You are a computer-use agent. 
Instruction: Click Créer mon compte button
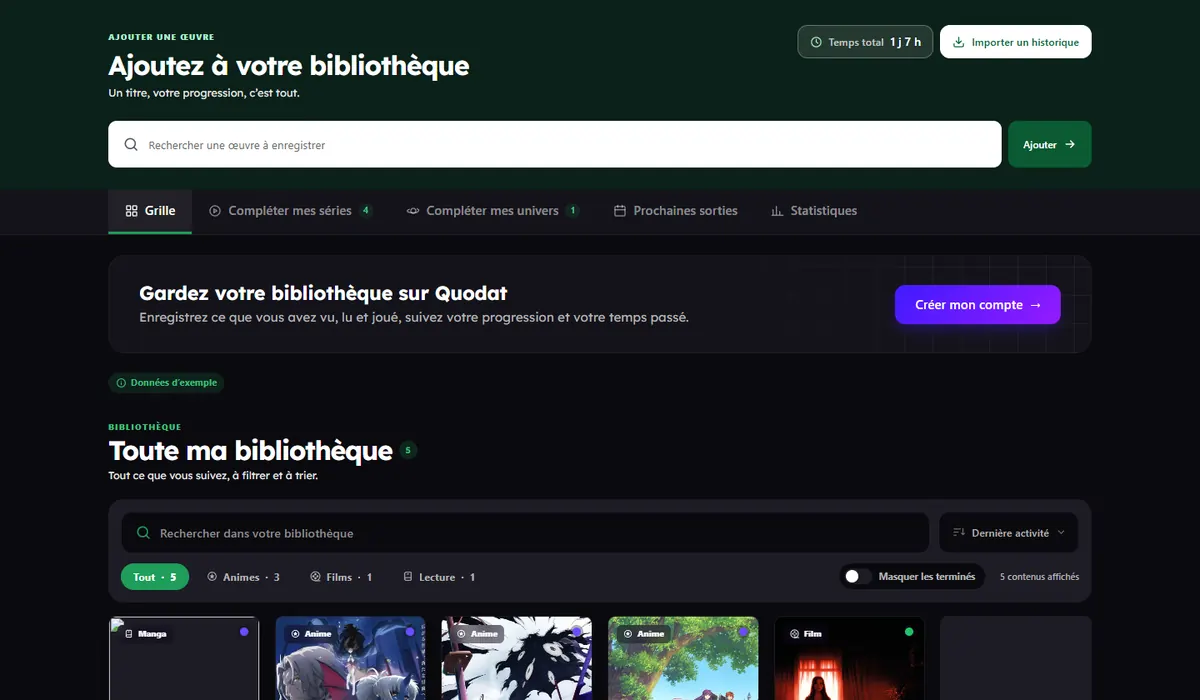[x=978, y=305]
